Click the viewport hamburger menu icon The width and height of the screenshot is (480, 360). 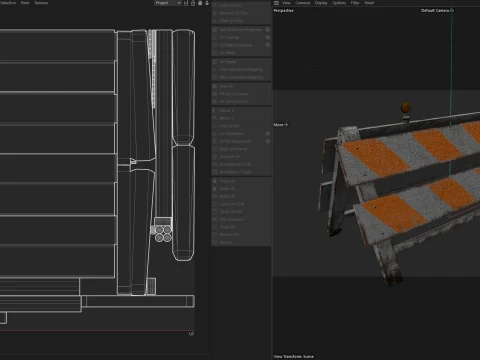pyautogui.click(x=276, y=3)
